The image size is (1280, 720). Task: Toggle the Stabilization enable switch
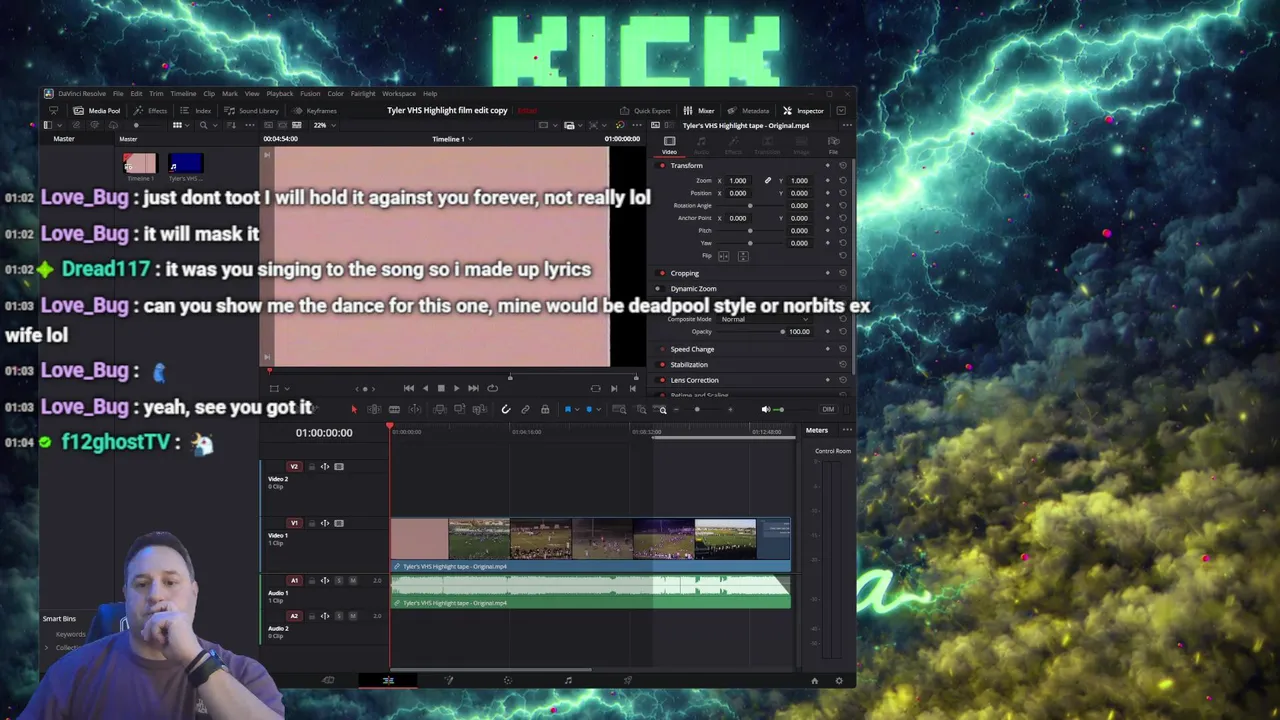coord(662,365)
